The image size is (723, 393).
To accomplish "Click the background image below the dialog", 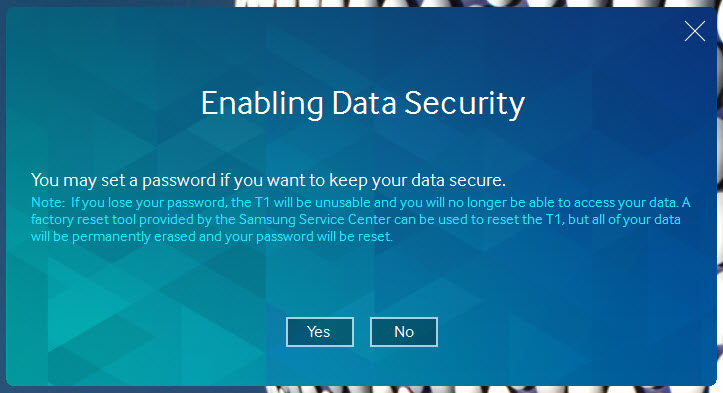I will 493,390.
